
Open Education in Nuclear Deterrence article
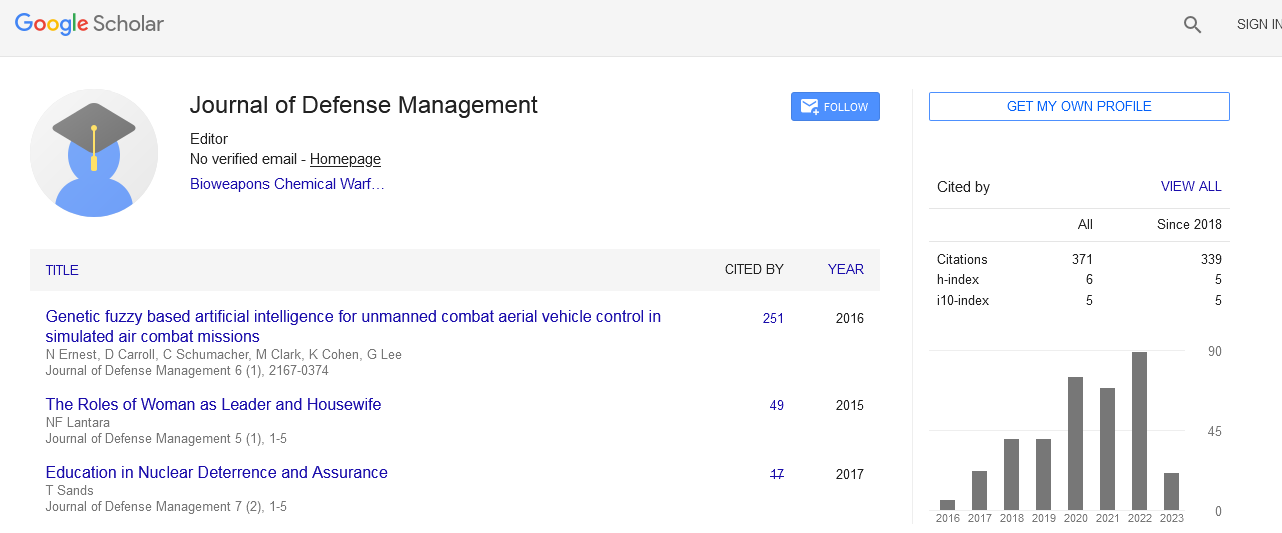[x=216, y=473]
